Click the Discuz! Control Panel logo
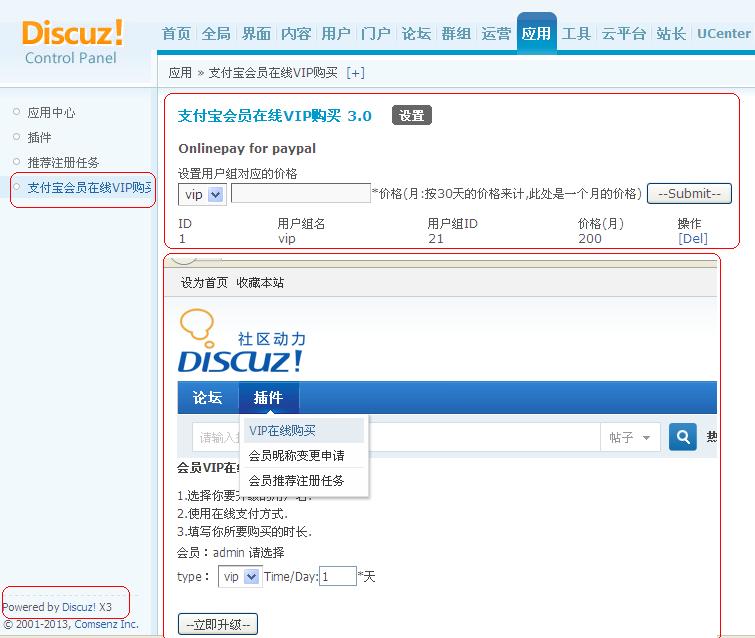 pyautogui.click(x=72, y=41)
